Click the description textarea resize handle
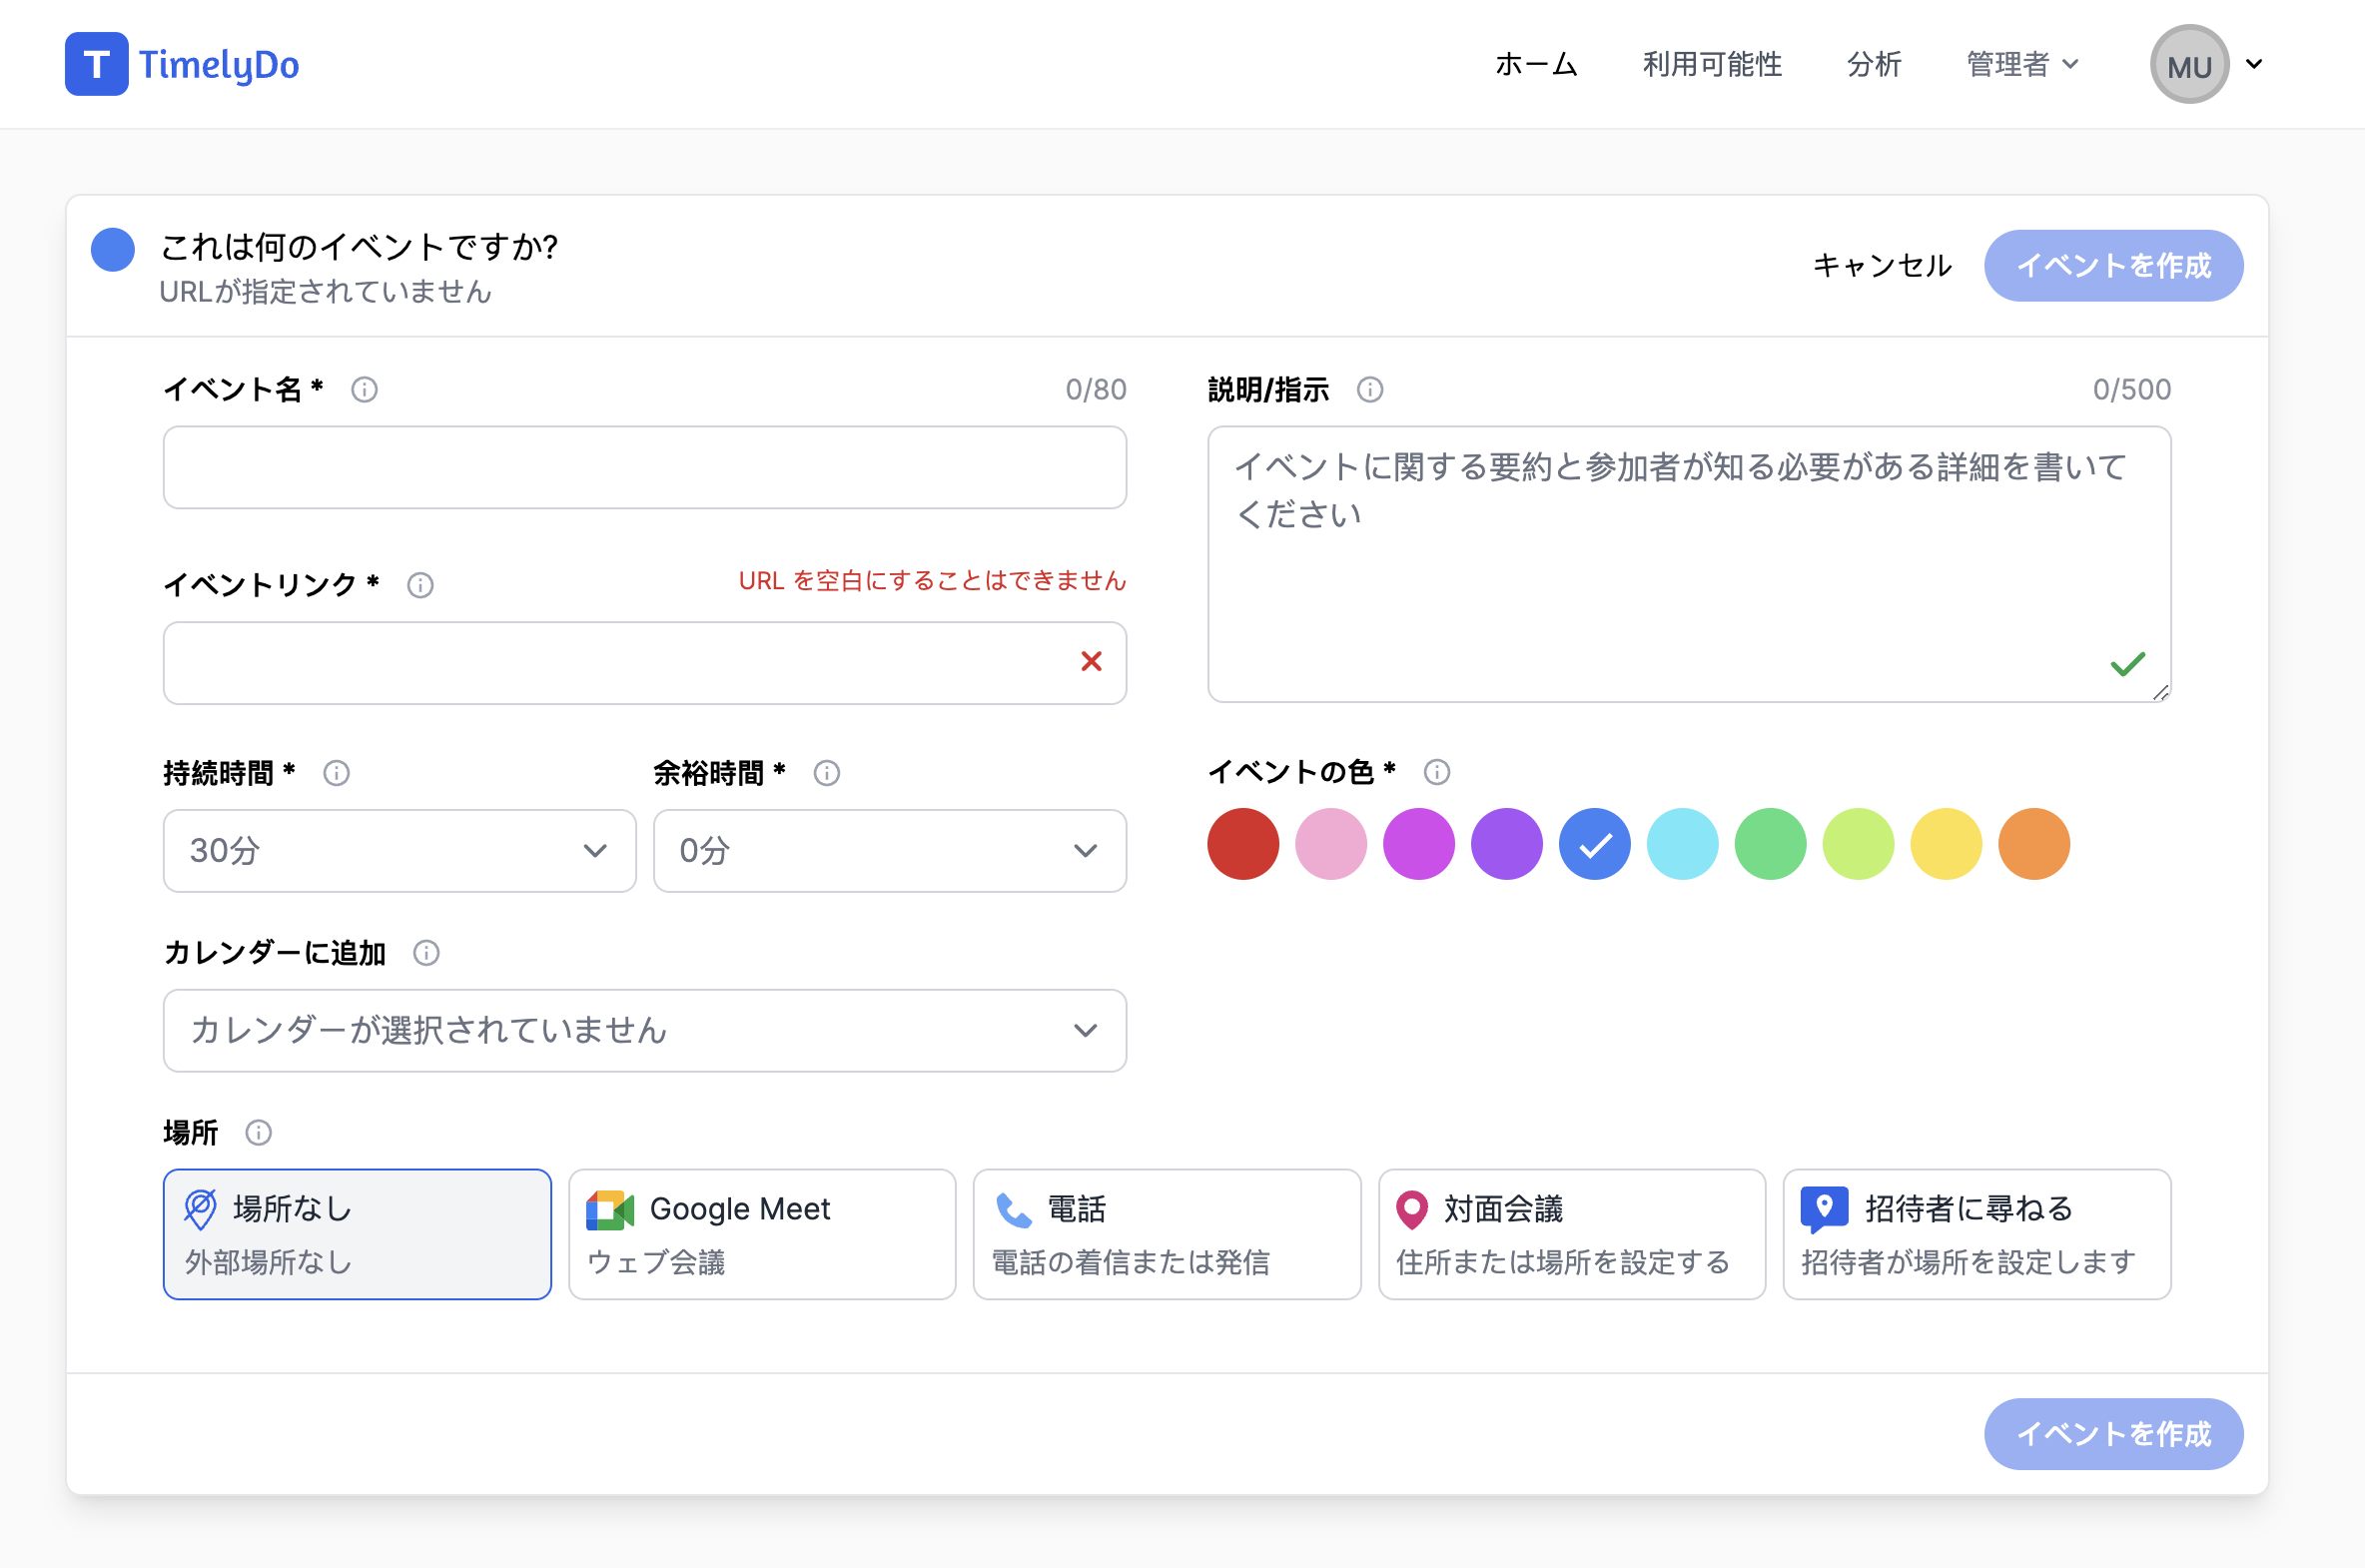 point(2160,692)
